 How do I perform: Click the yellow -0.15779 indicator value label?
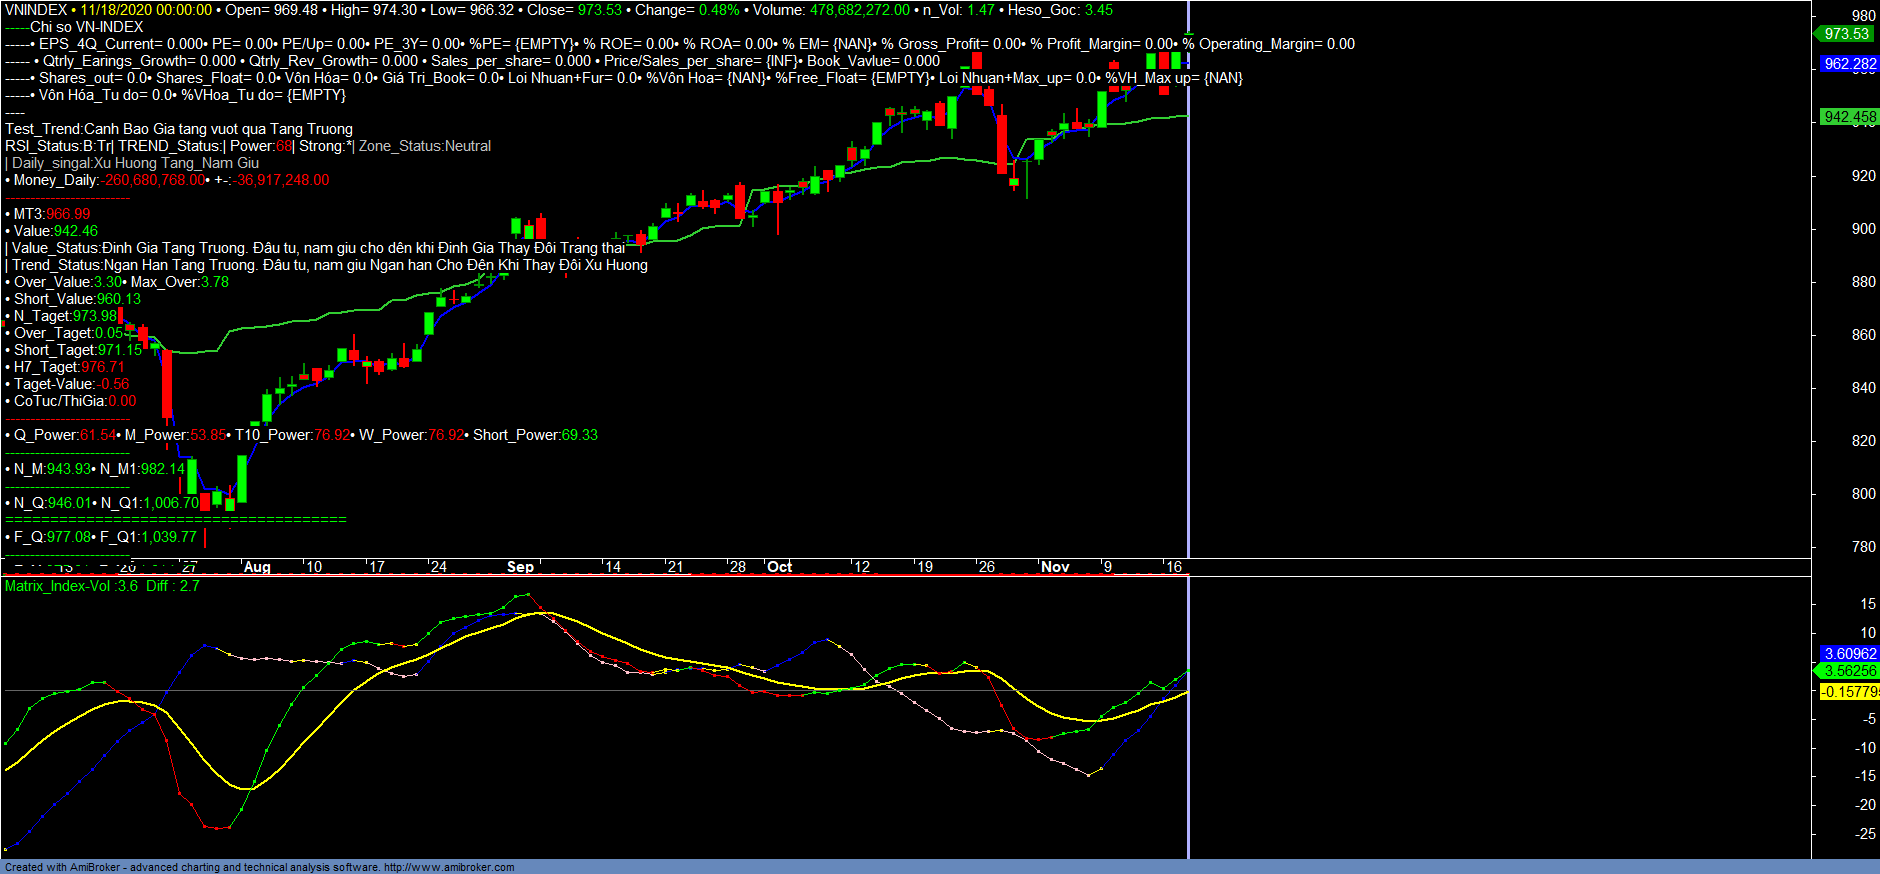pos(1849,692)
